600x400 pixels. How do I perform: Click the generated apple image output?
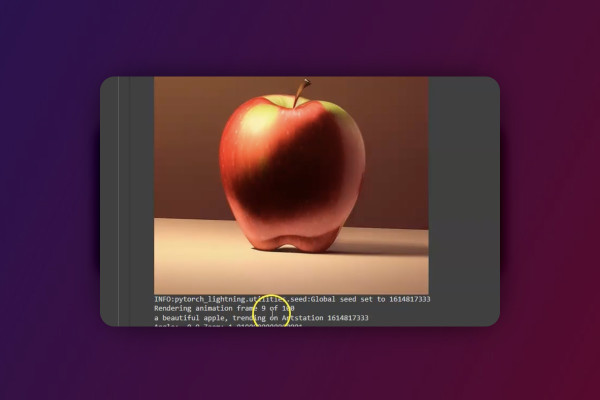click(x=291, y=185)
